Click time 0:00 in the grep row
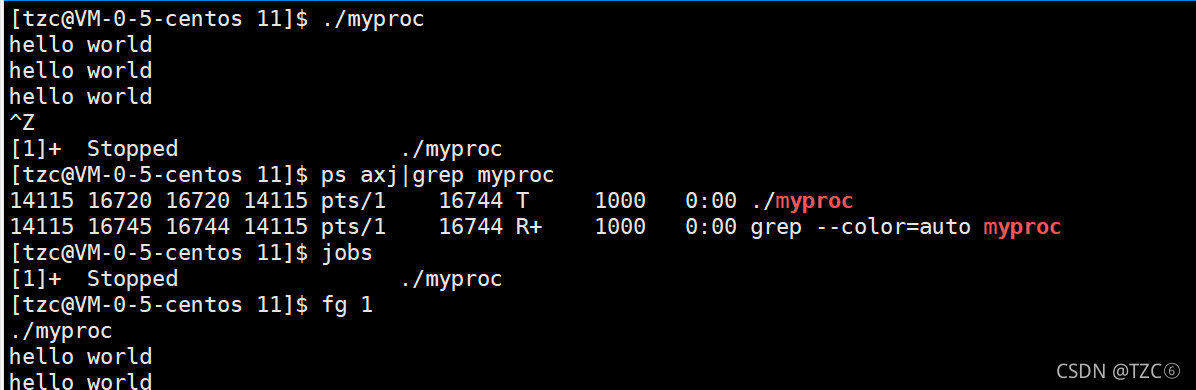 (711, 227)
